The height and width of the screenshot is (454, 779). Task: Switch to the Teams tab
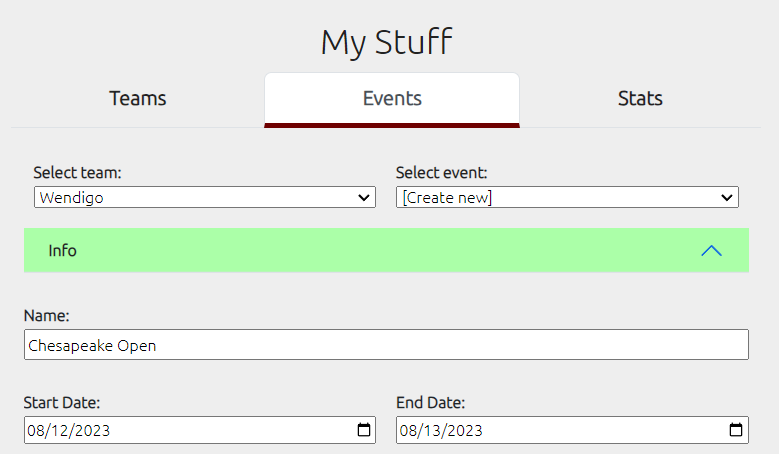pos(138,99)
